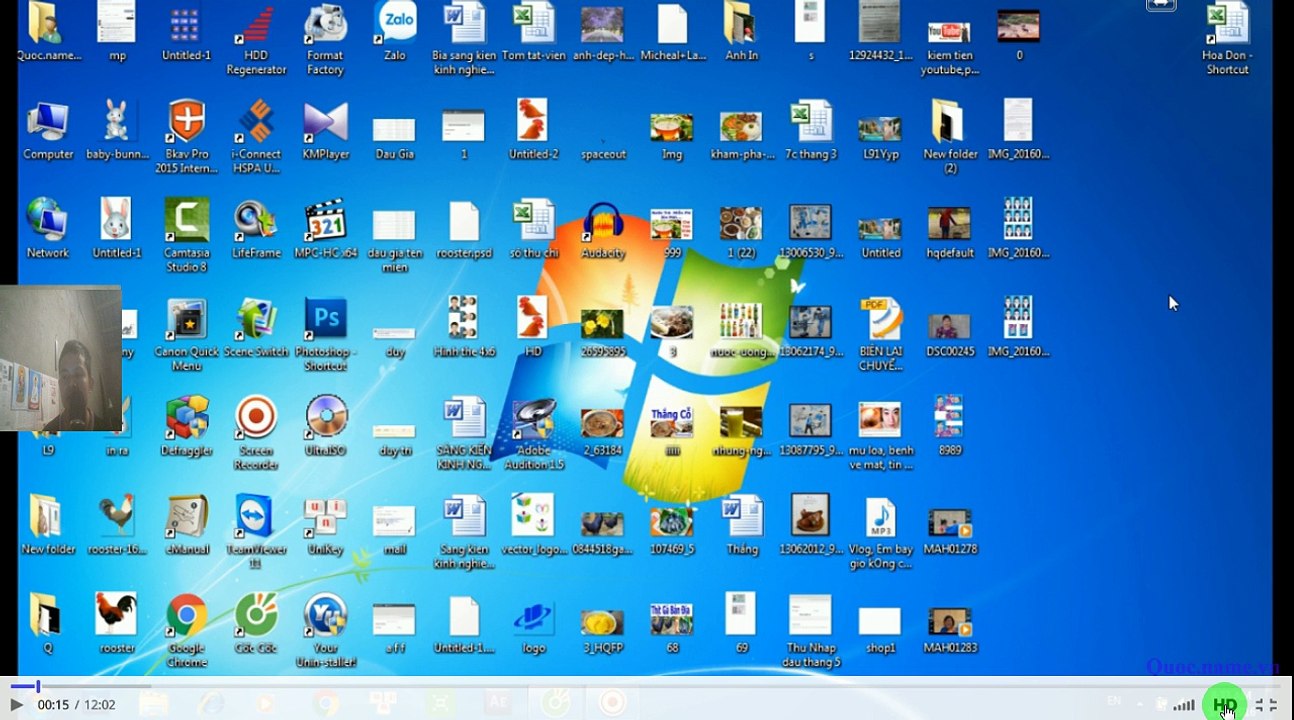Select the KMPlayer desktop icon
Image resolution: width=1294 pixels, height=720 pixels.
[x=325, y=132]
